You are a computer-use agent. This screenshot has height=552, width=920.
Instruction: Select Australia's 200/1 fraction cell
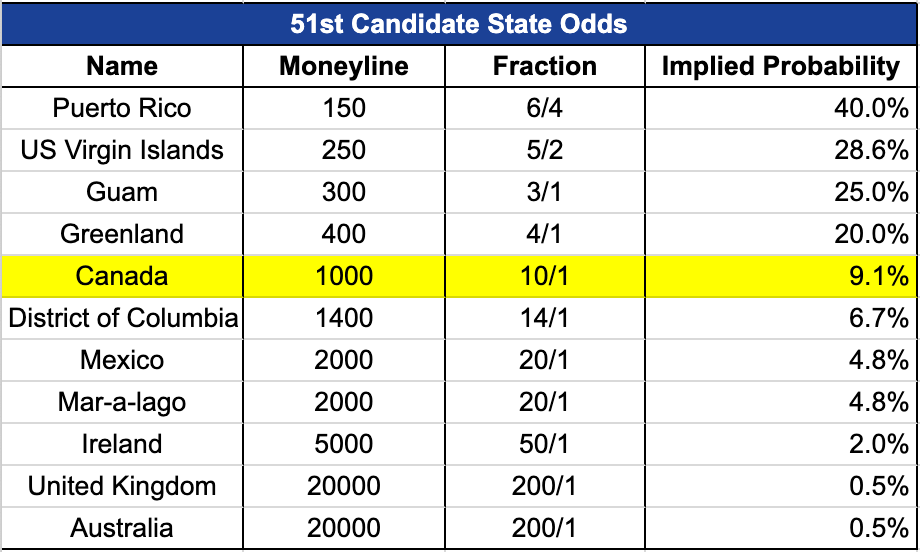pos(544,528)
